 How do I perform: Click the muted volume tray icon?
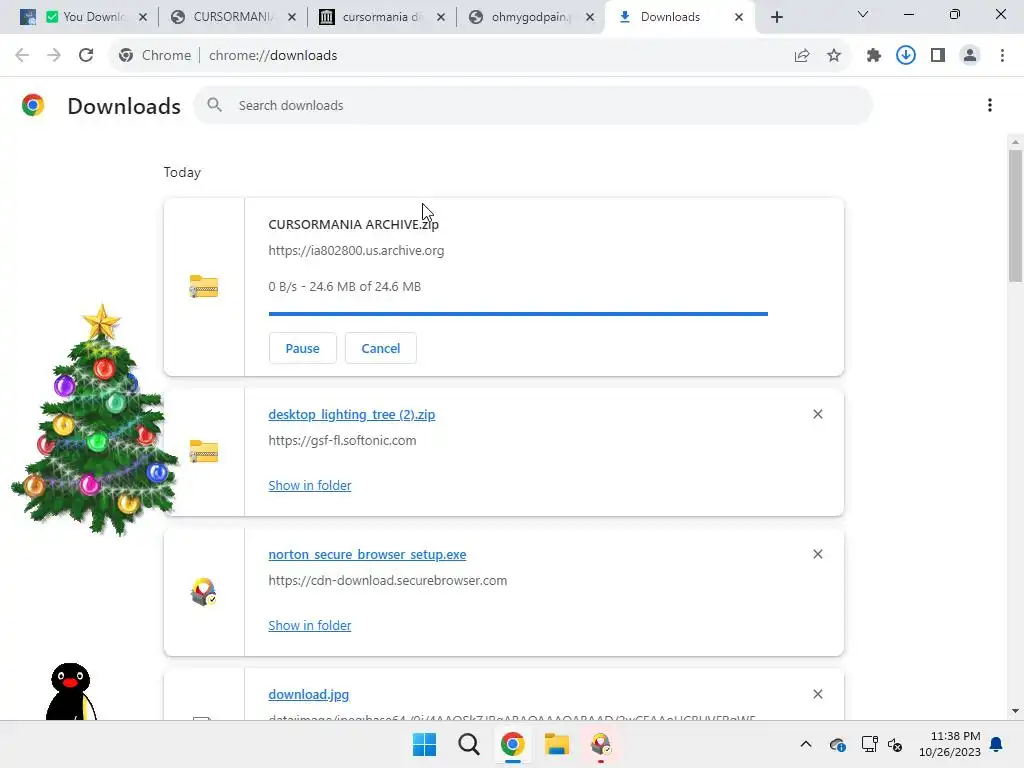tap(895, 744)
